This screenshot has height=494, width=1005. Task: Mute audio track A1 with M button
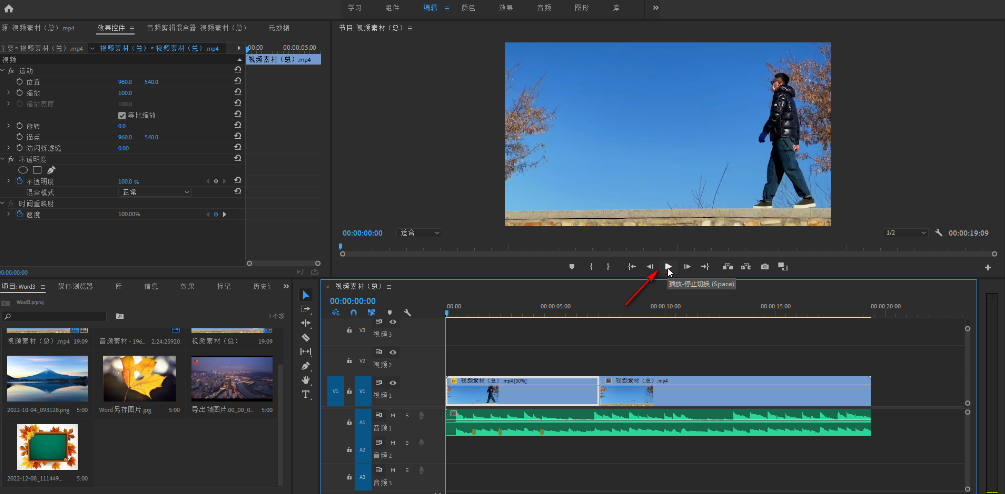tap(393, 415)
